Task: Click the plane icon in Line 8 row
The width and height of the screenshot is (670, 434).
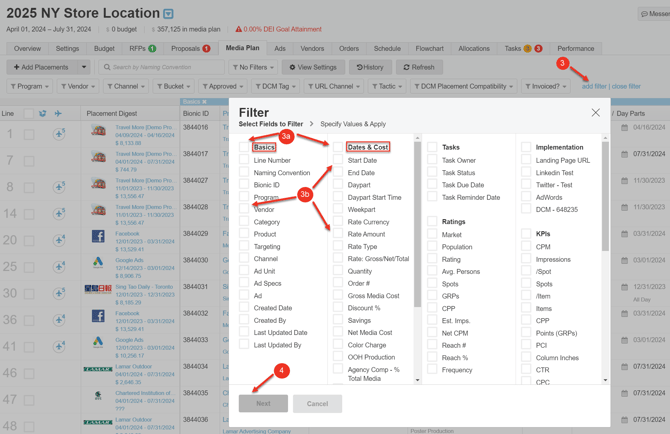Action: (59, 187)
